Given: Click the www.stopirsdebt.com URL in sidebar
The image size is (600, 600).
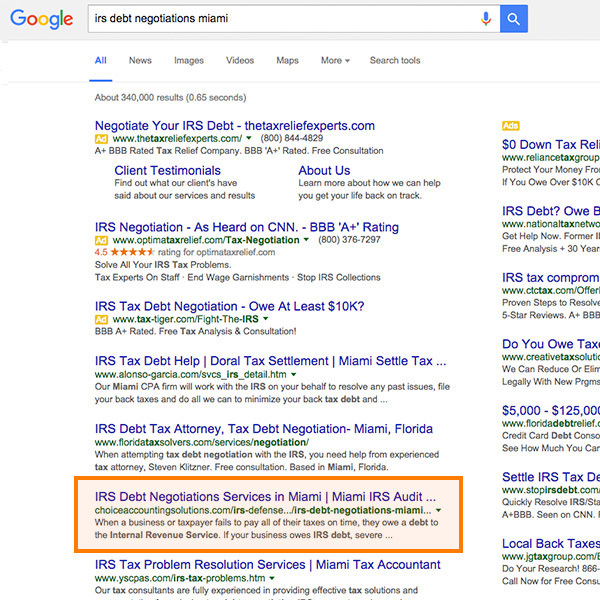Looking at the screenshot, I should click(x=551, y=490).
